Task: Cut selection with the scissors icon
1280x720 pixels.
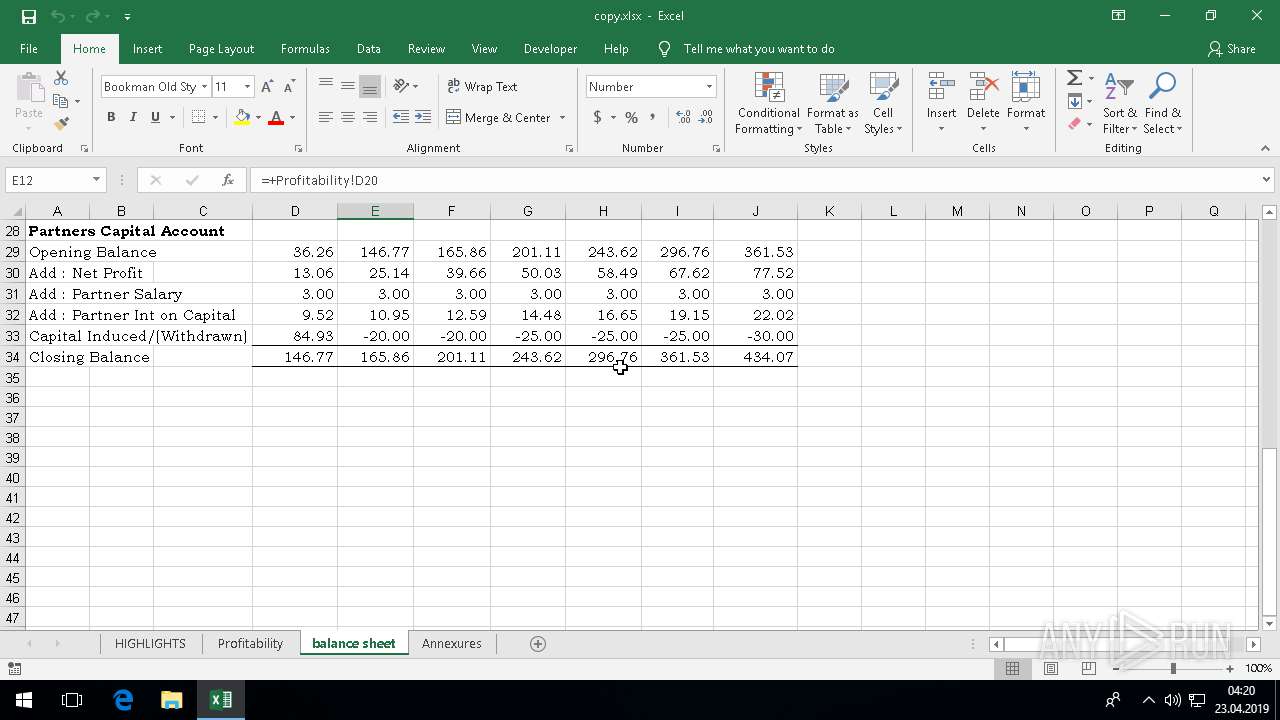Action: [x=61, y=78]
